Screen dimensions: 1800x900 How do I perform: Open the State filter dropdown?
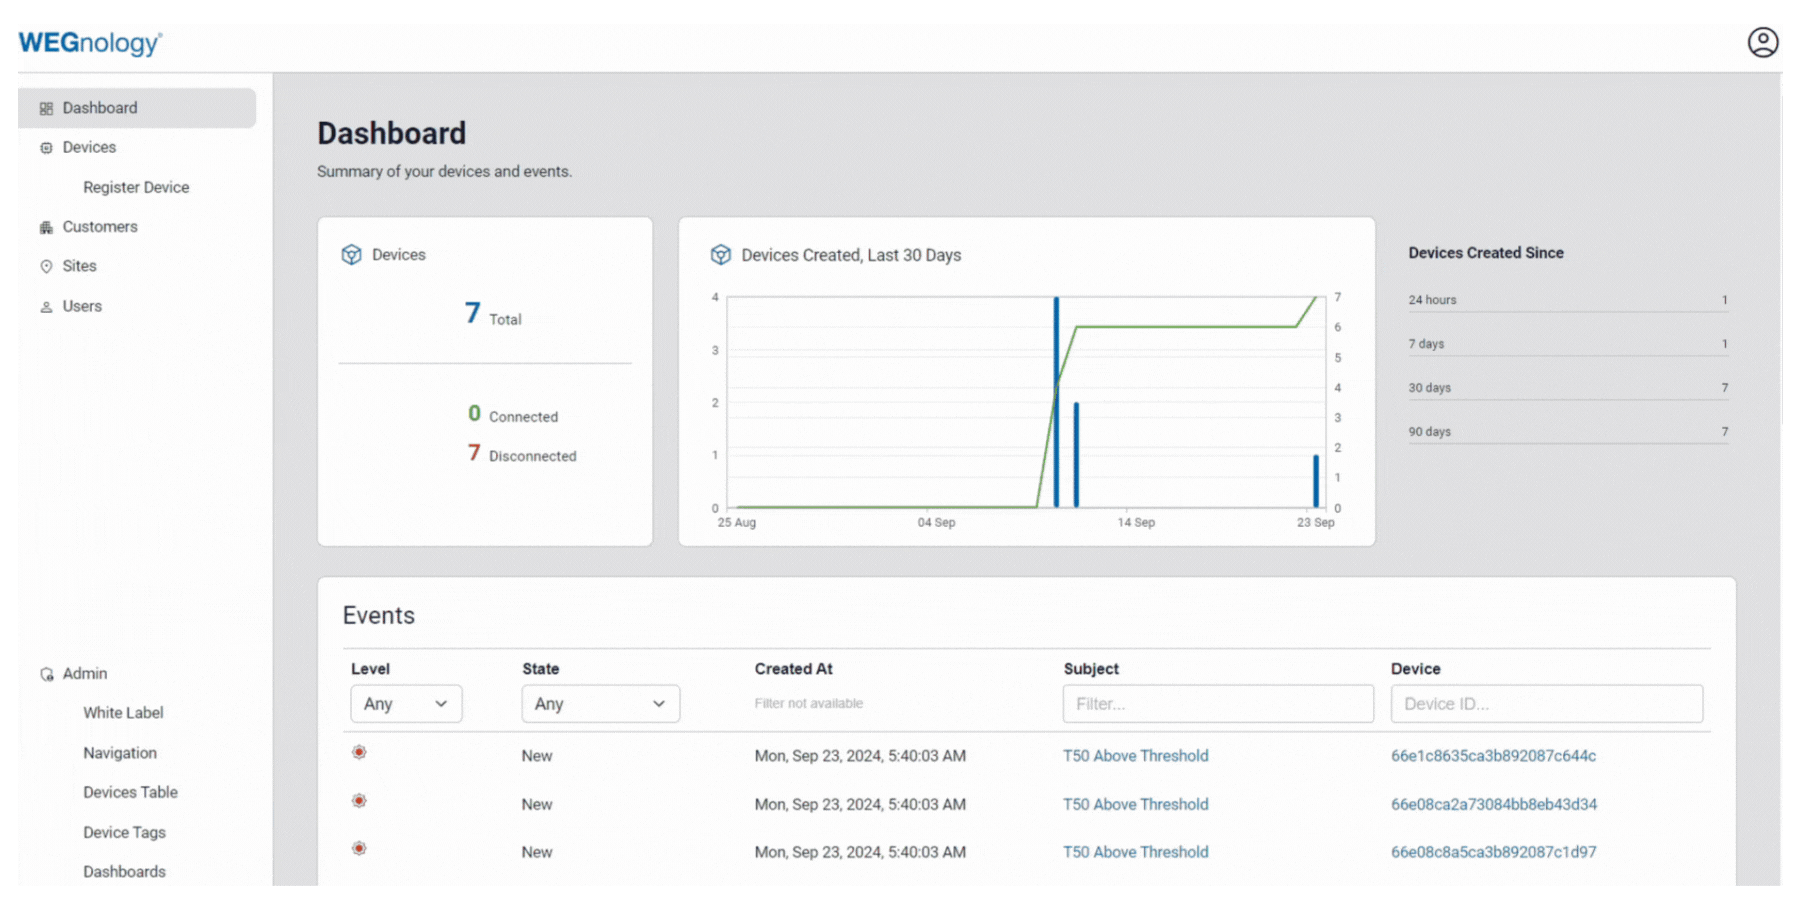pyautogui.click(x=600, y=704)
